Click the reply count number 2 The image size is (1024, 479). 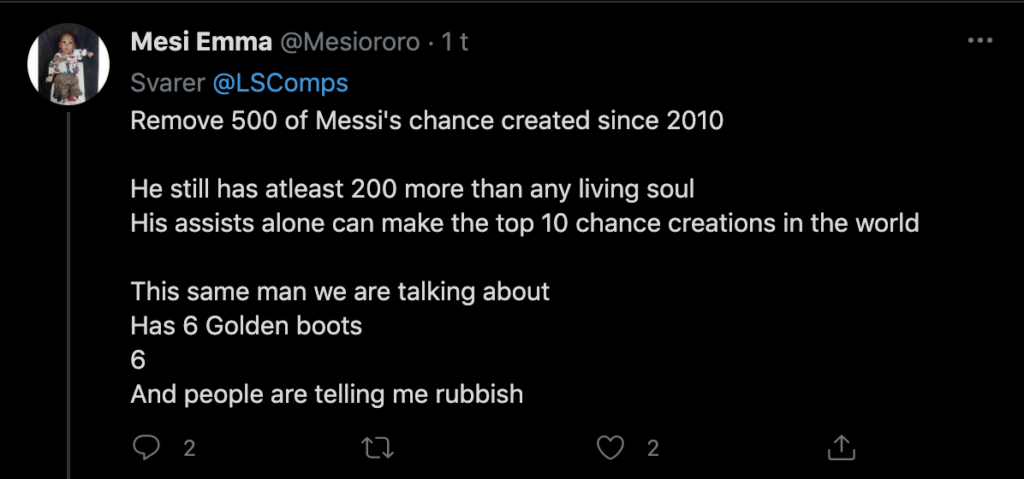point(188,449)
